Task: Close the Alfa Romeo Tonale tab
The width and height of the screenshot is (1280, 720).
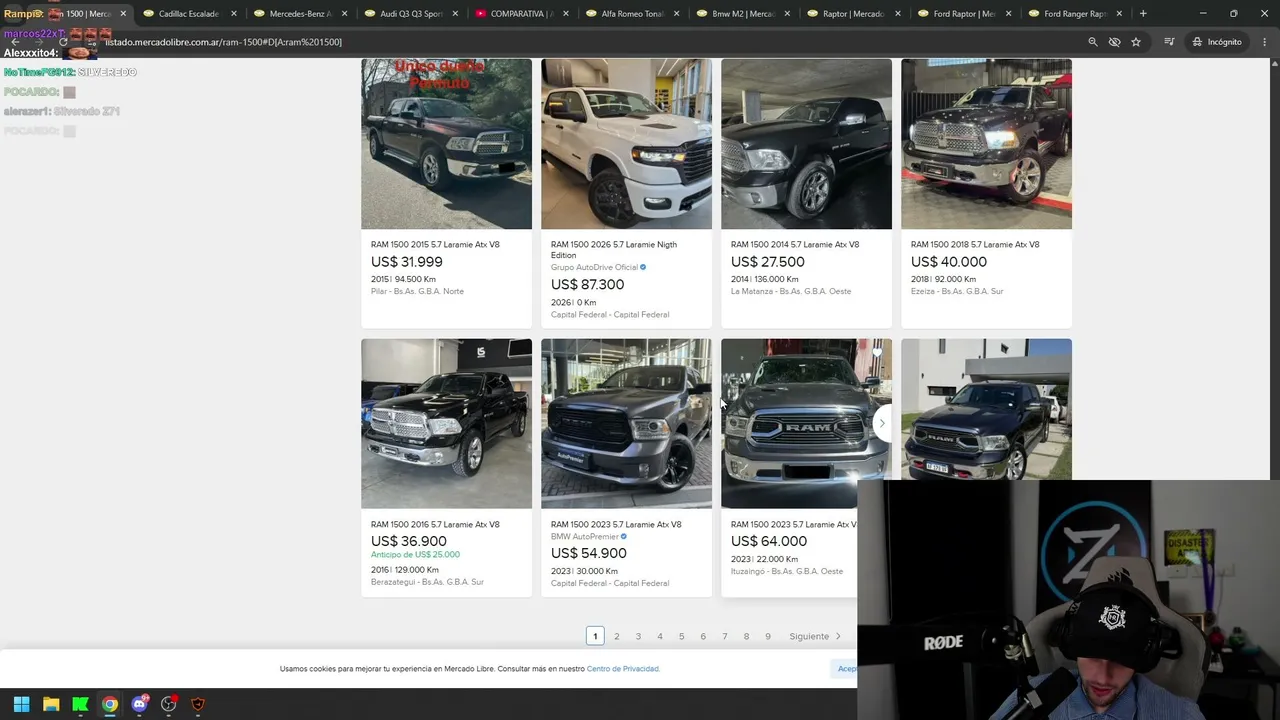Action: 677,14
